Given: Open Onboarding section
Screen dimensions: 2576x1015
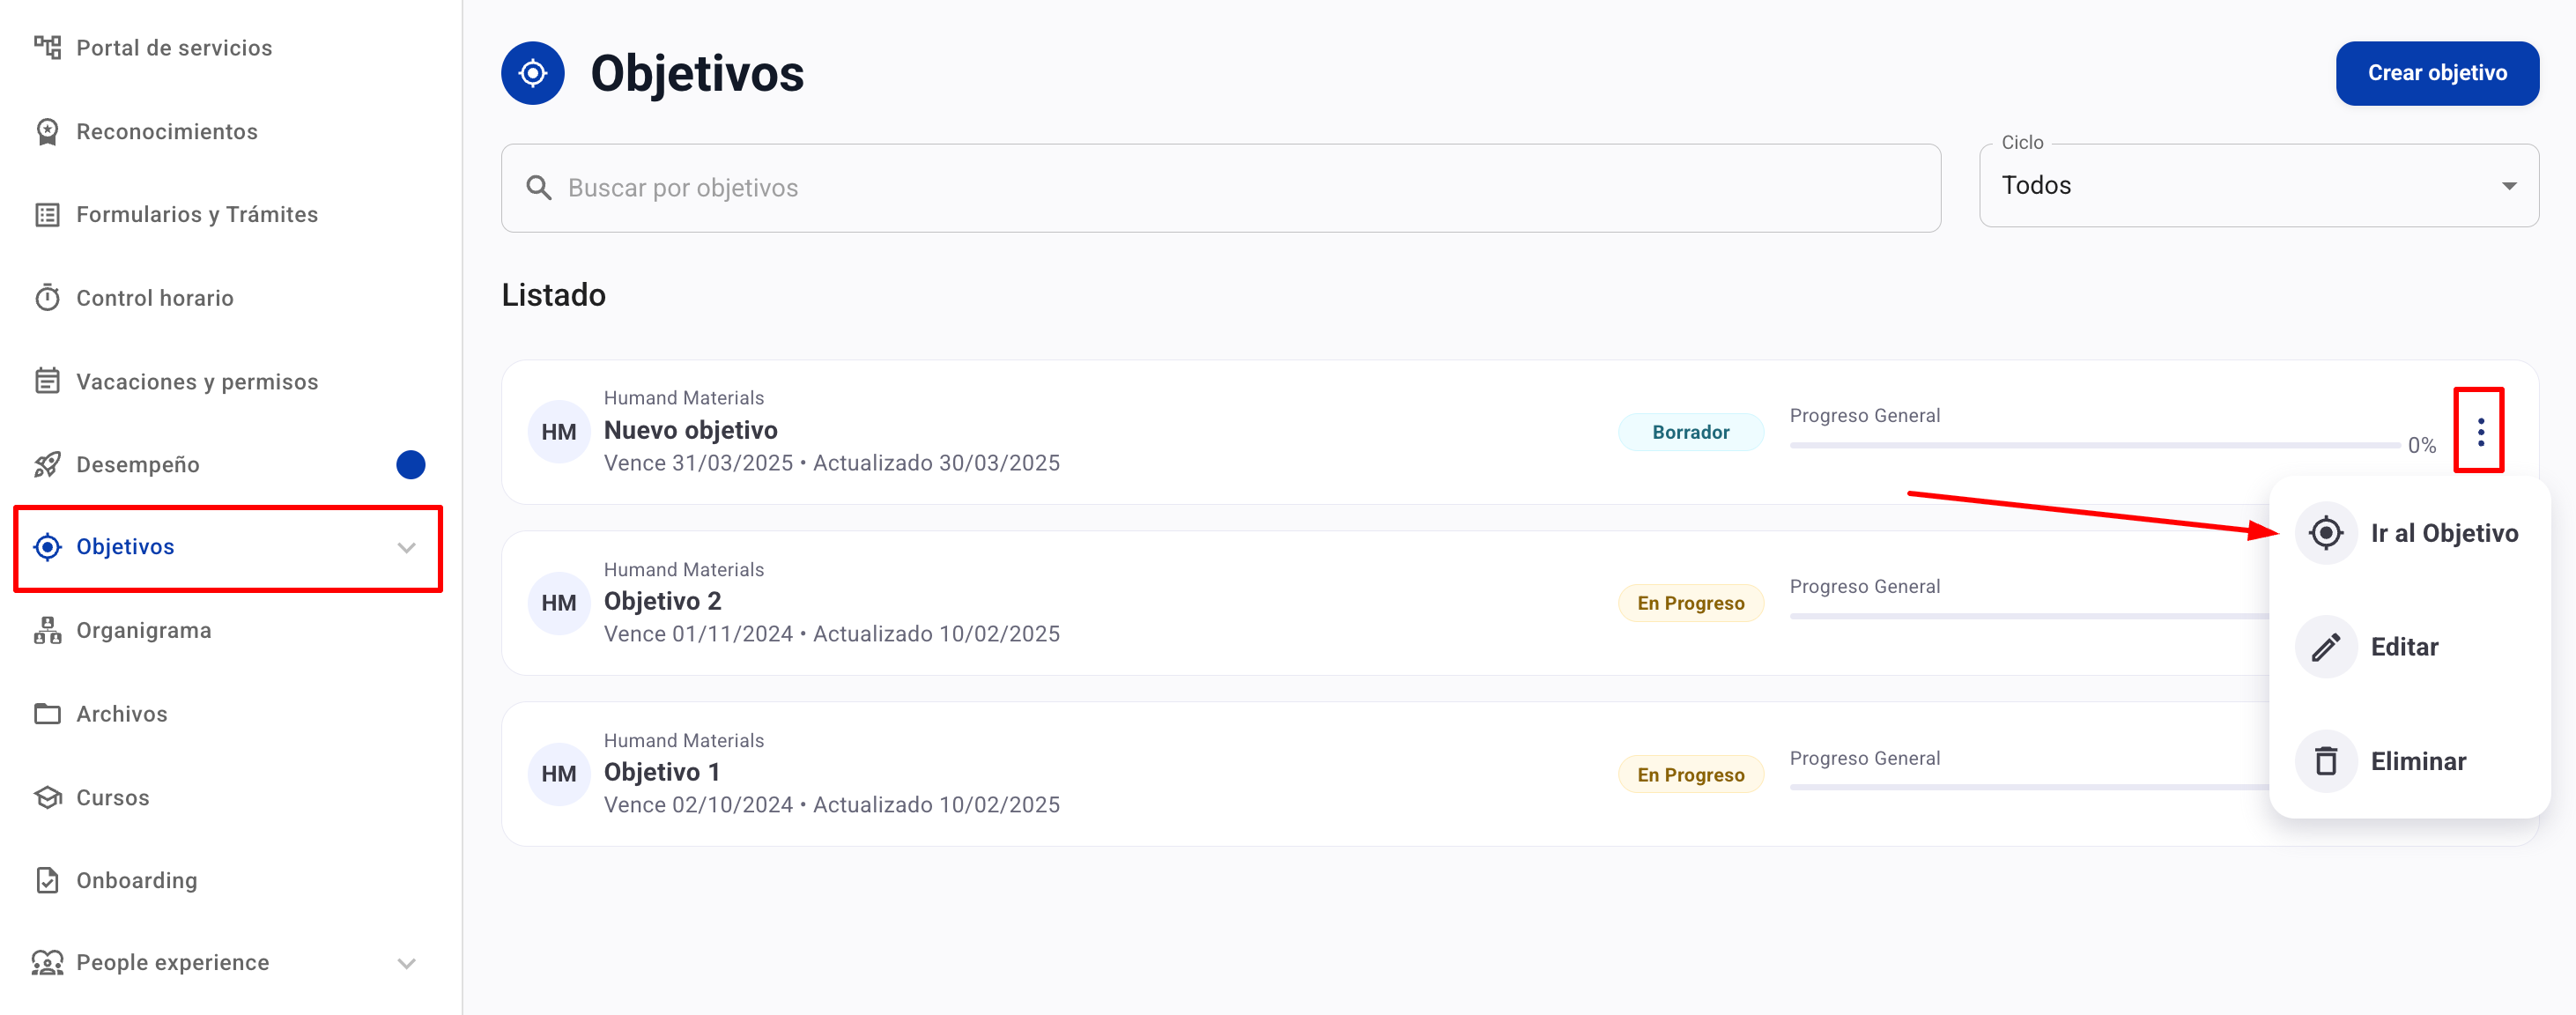Looking at the screenshot, I should pos(137,880).
